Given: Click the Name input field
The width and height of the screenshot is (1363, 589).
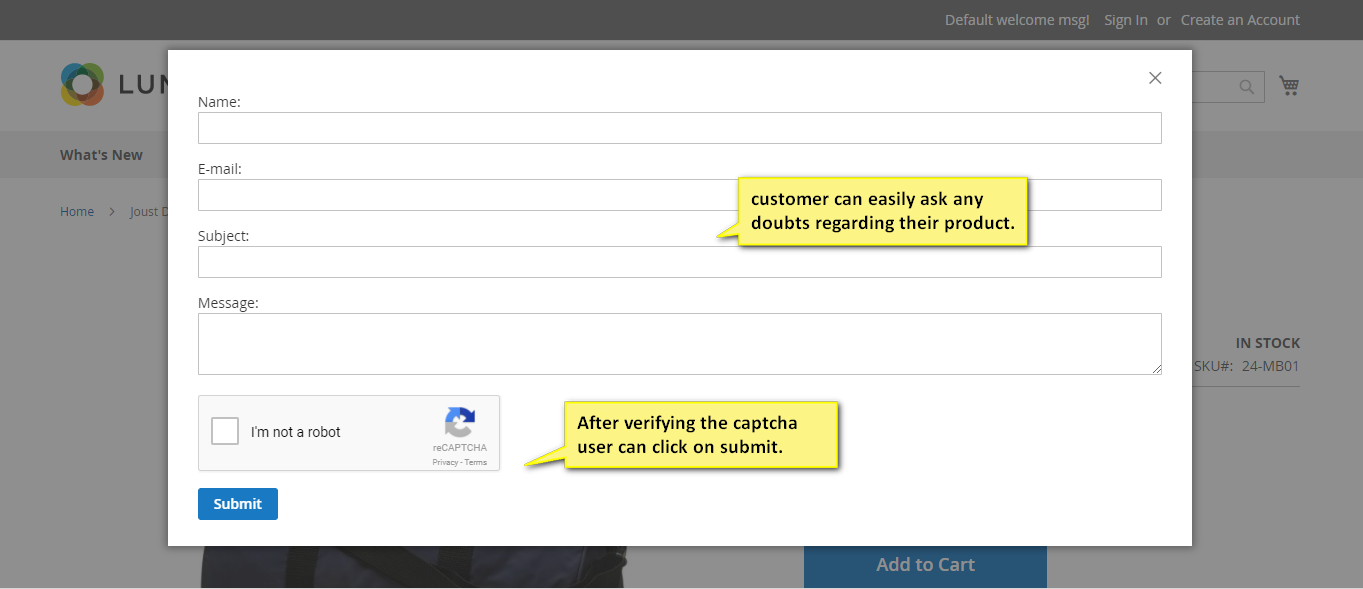Looking at the screenshot, I should pos(680,128).
